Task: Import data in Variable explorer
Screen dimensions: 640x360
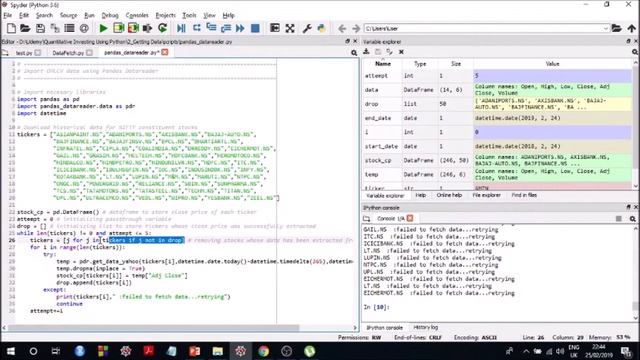Action: click(x=366, y=52)
